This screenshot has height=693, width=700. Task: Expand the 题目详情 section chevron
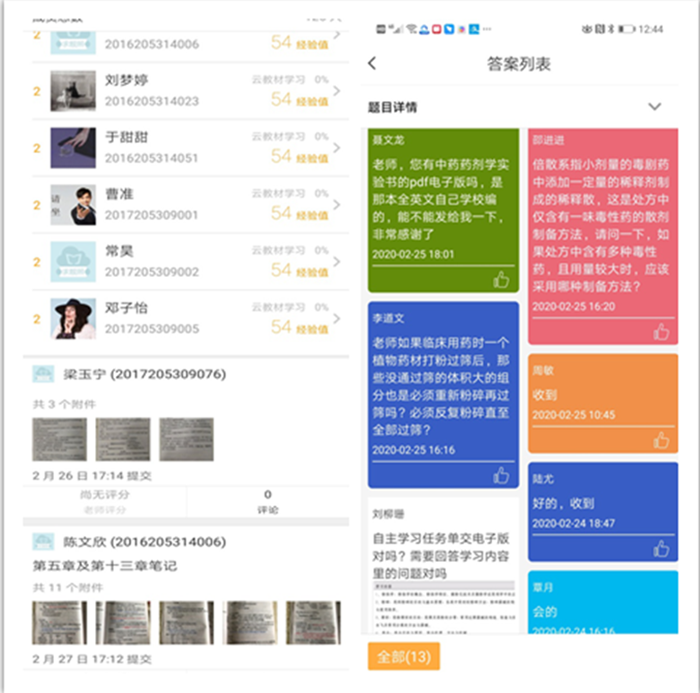pos(655,106)
